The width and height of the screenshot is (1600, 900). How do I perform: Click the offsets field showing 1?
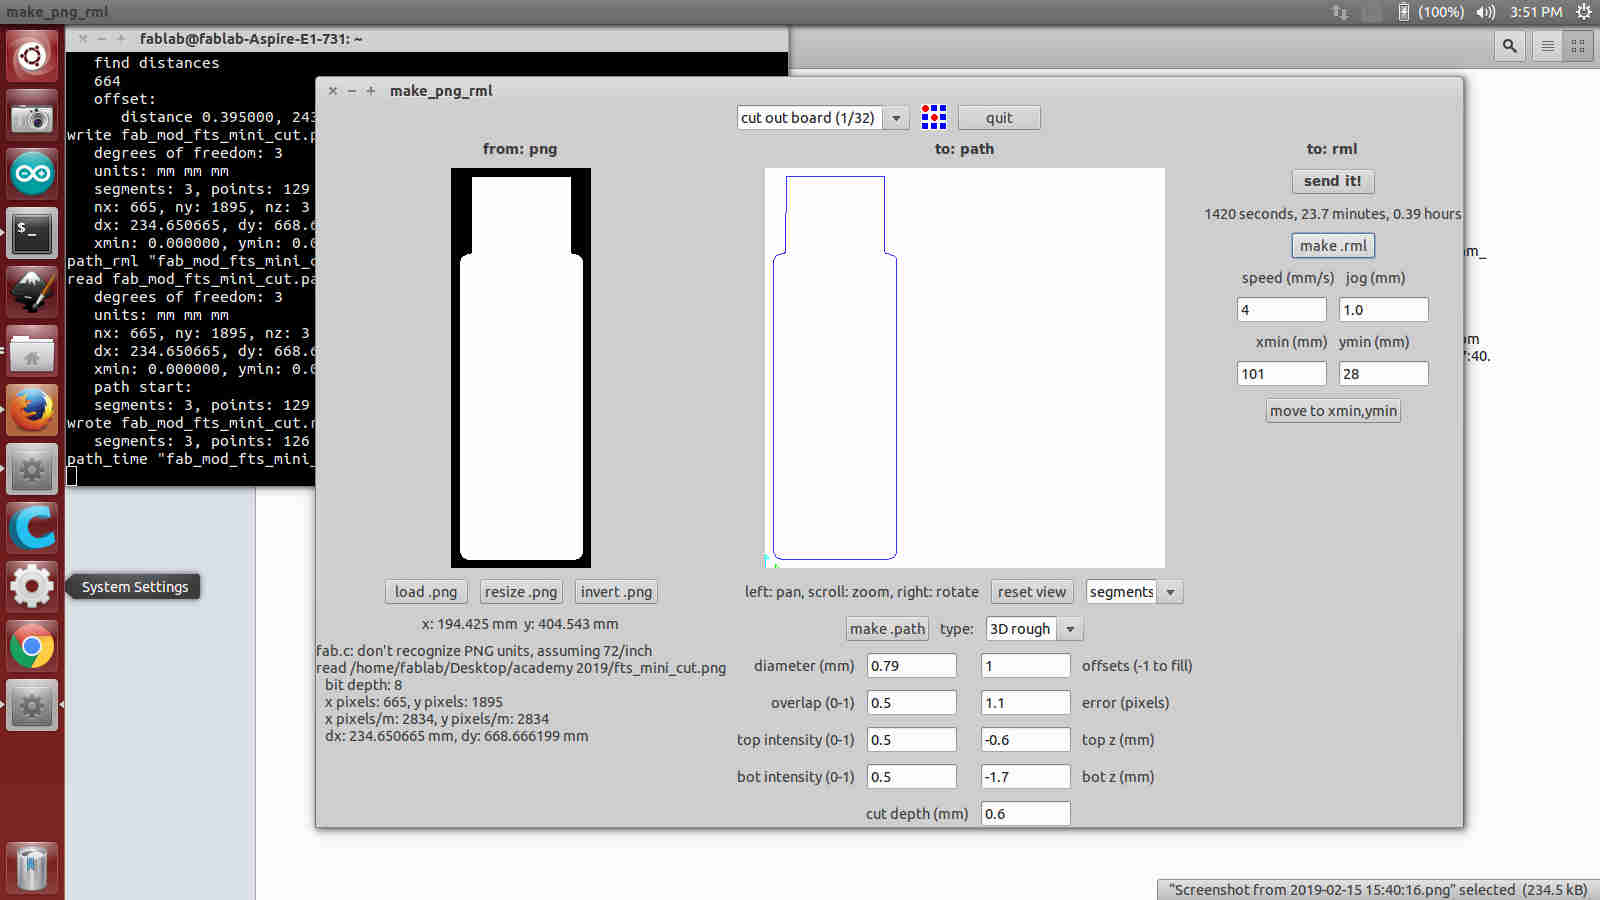pyautogui.click(x=1026, y=666)
